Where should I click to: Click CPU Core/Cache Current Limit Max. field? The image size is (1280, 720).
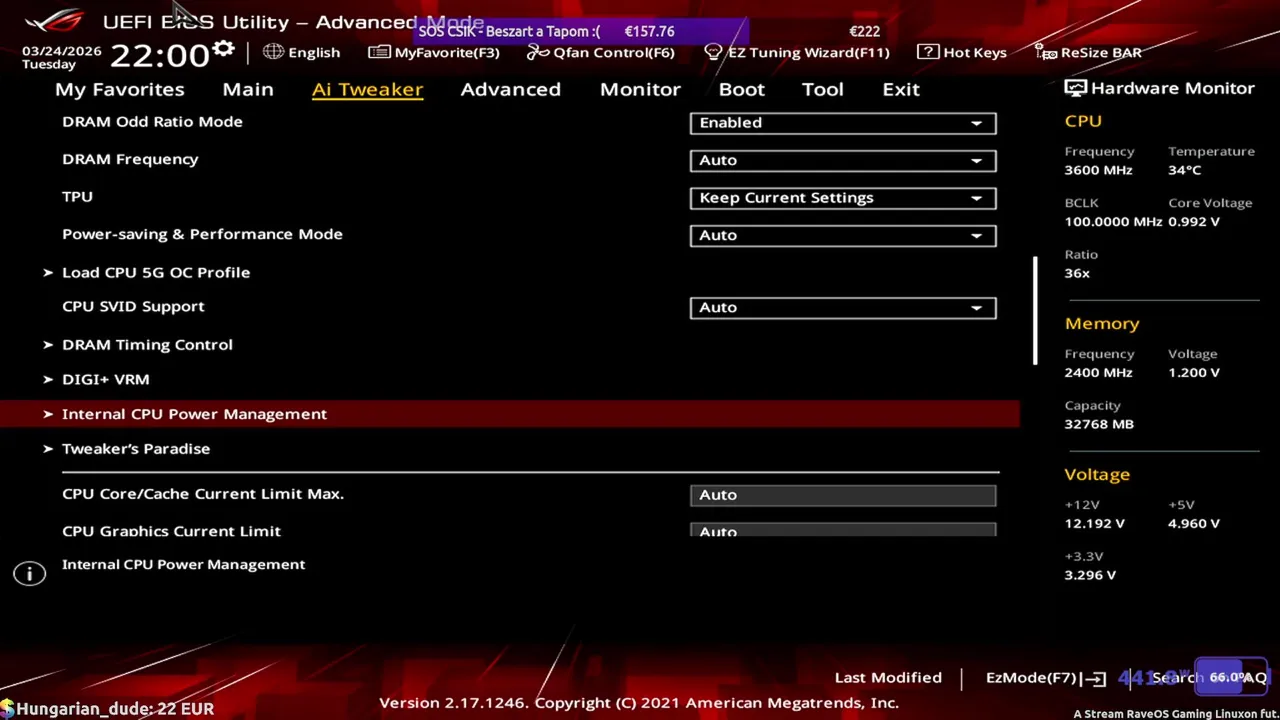(x=843, y=494)
